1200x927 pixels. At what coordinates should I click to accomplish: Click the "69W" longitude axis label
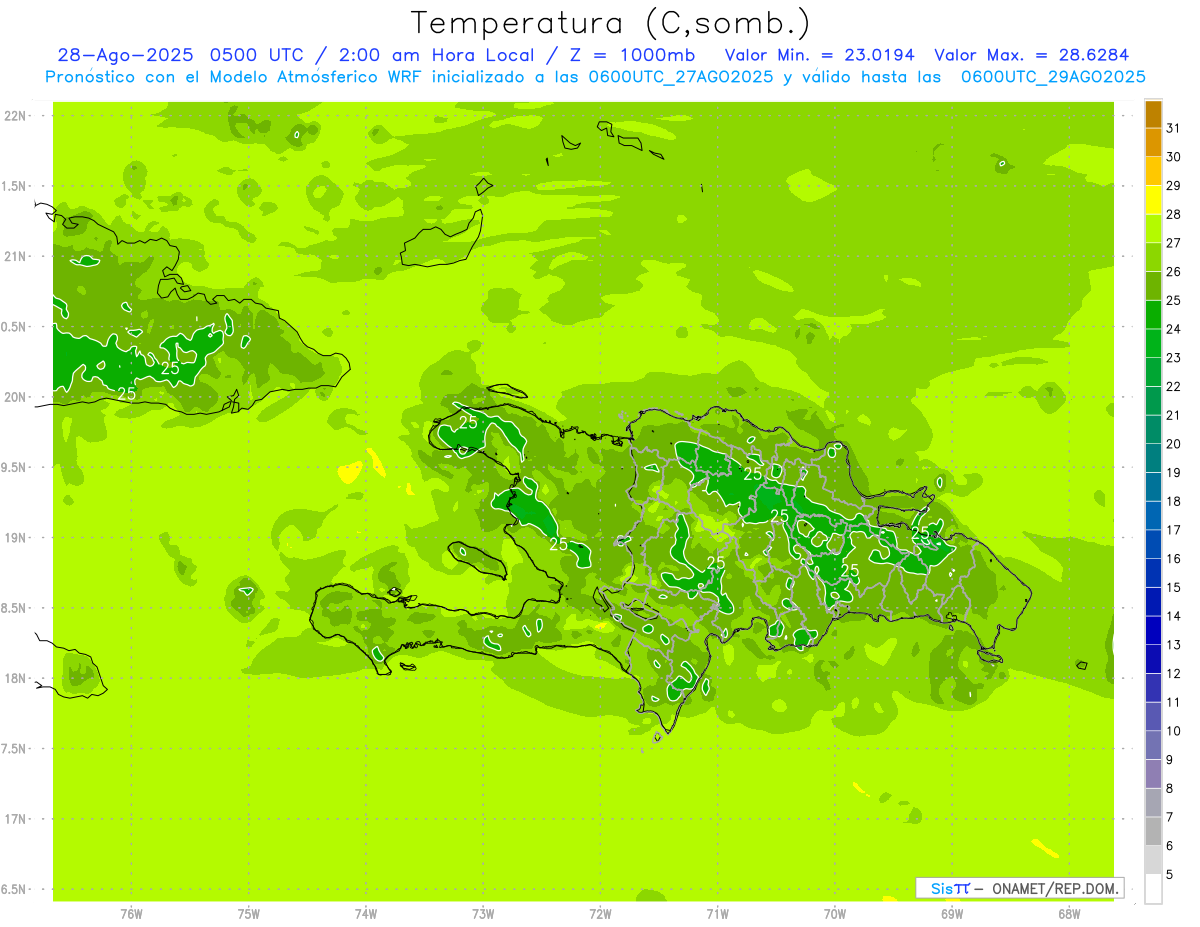click(952, 914)
